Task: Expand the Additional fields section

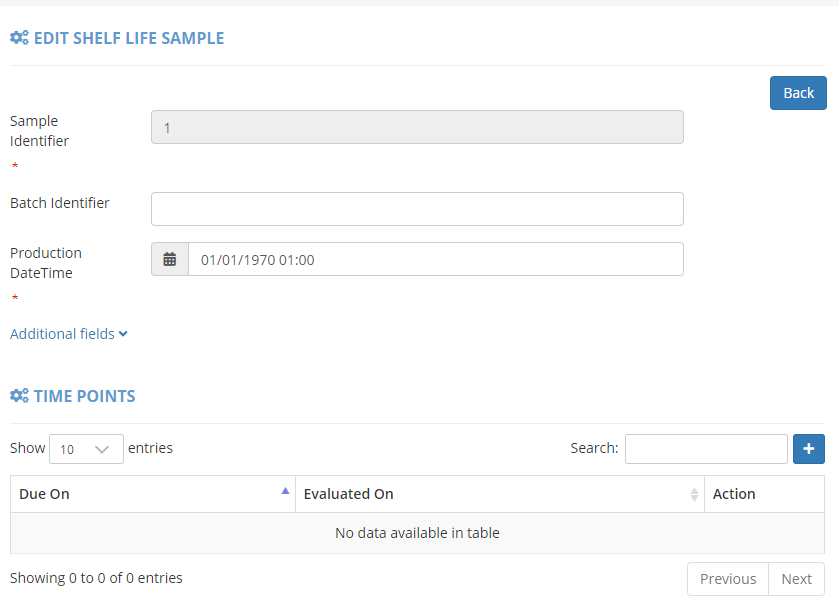Action: coord(62,334)
